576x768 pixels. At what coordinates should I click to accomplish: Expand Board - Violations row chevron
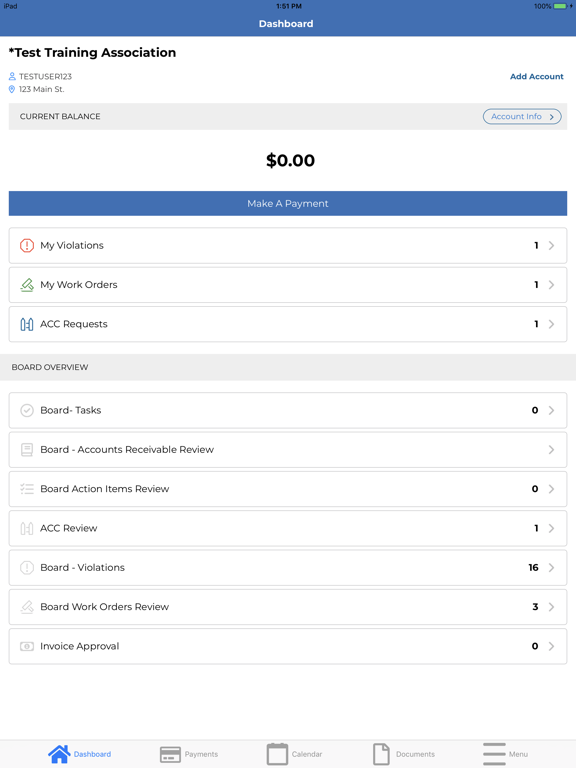coord(552,568)
